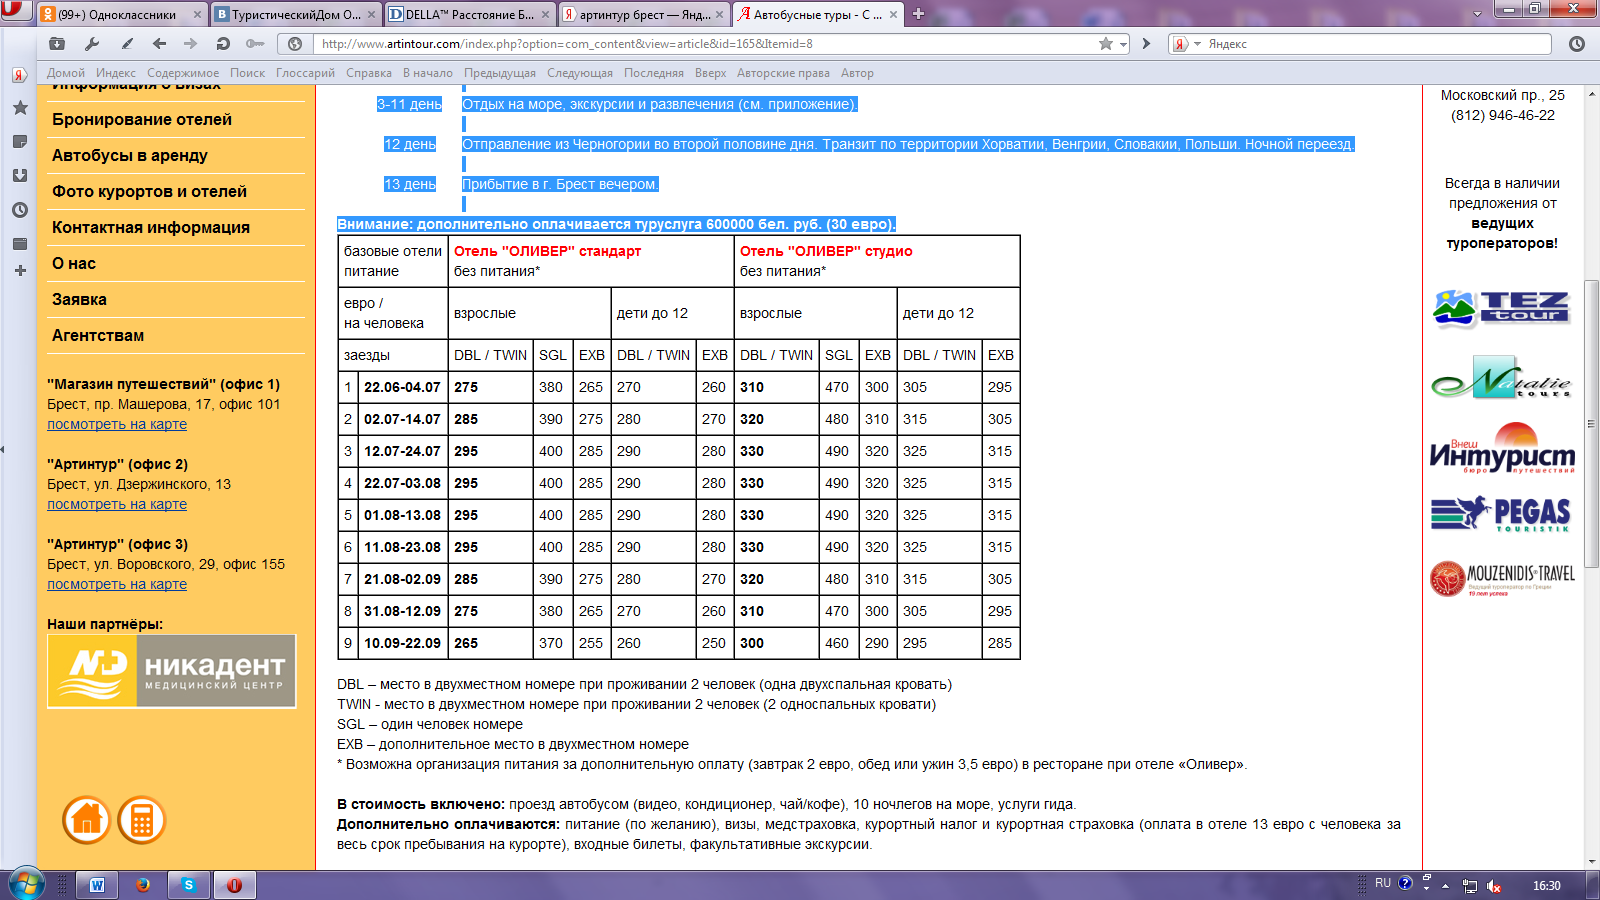
Task: Open Контактная информация link
Action: 151,227
